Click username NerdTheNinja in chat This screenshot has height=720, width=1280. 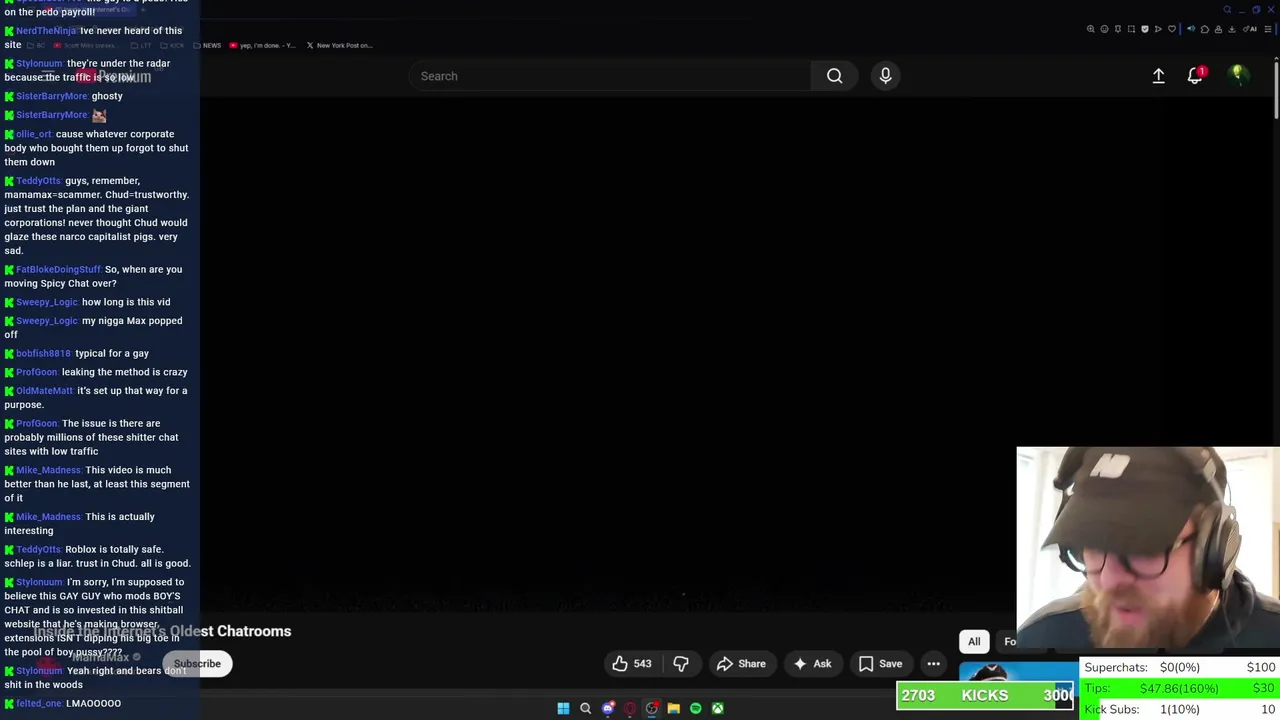[x=46, y=31]
